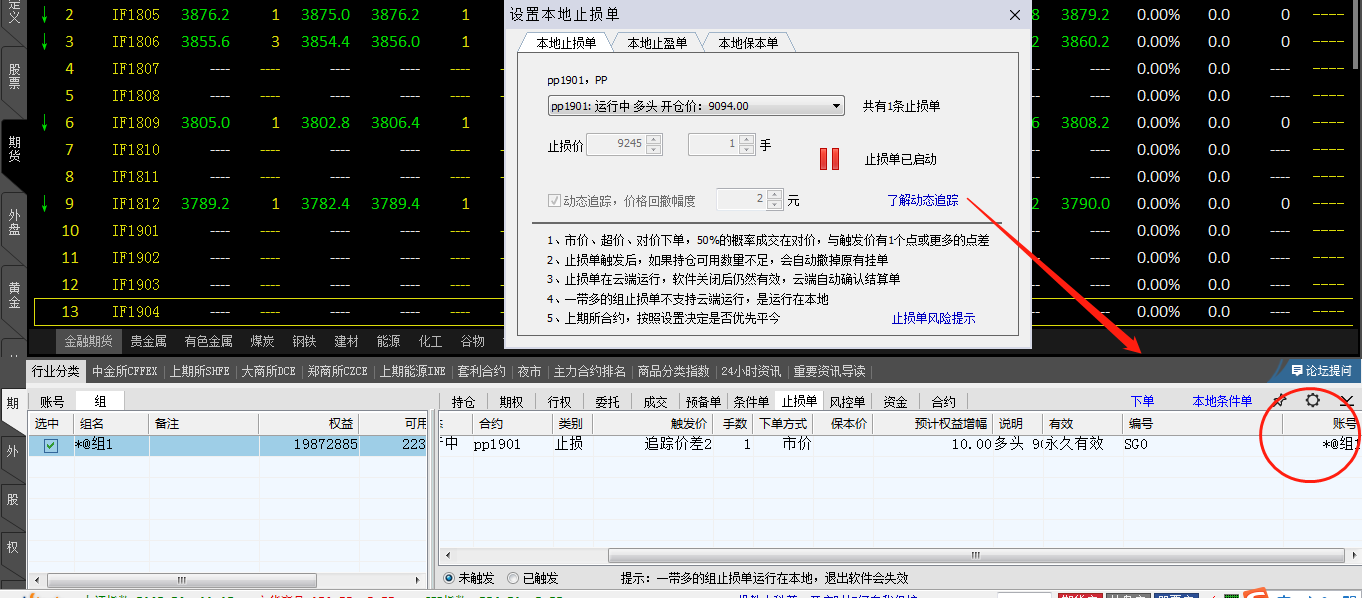This screenshot has width=1362, height=598.
Task: Increase the 止损价 value with up spinner
Action: click(653, 140)
